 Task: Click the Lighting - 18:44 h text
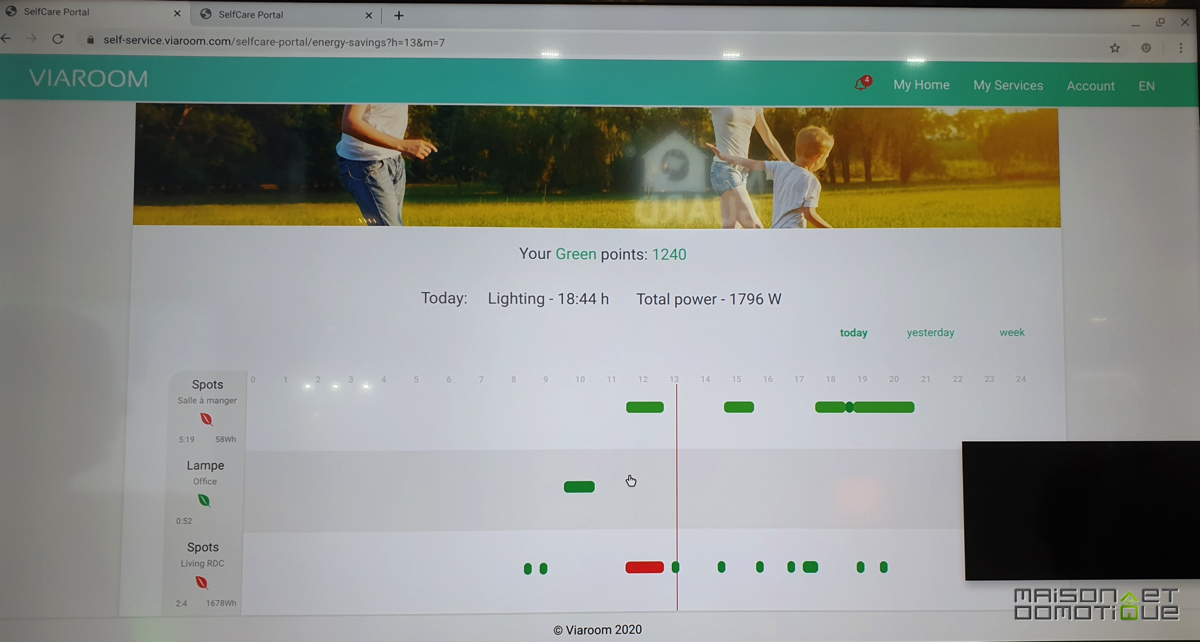tap(548, 299)
